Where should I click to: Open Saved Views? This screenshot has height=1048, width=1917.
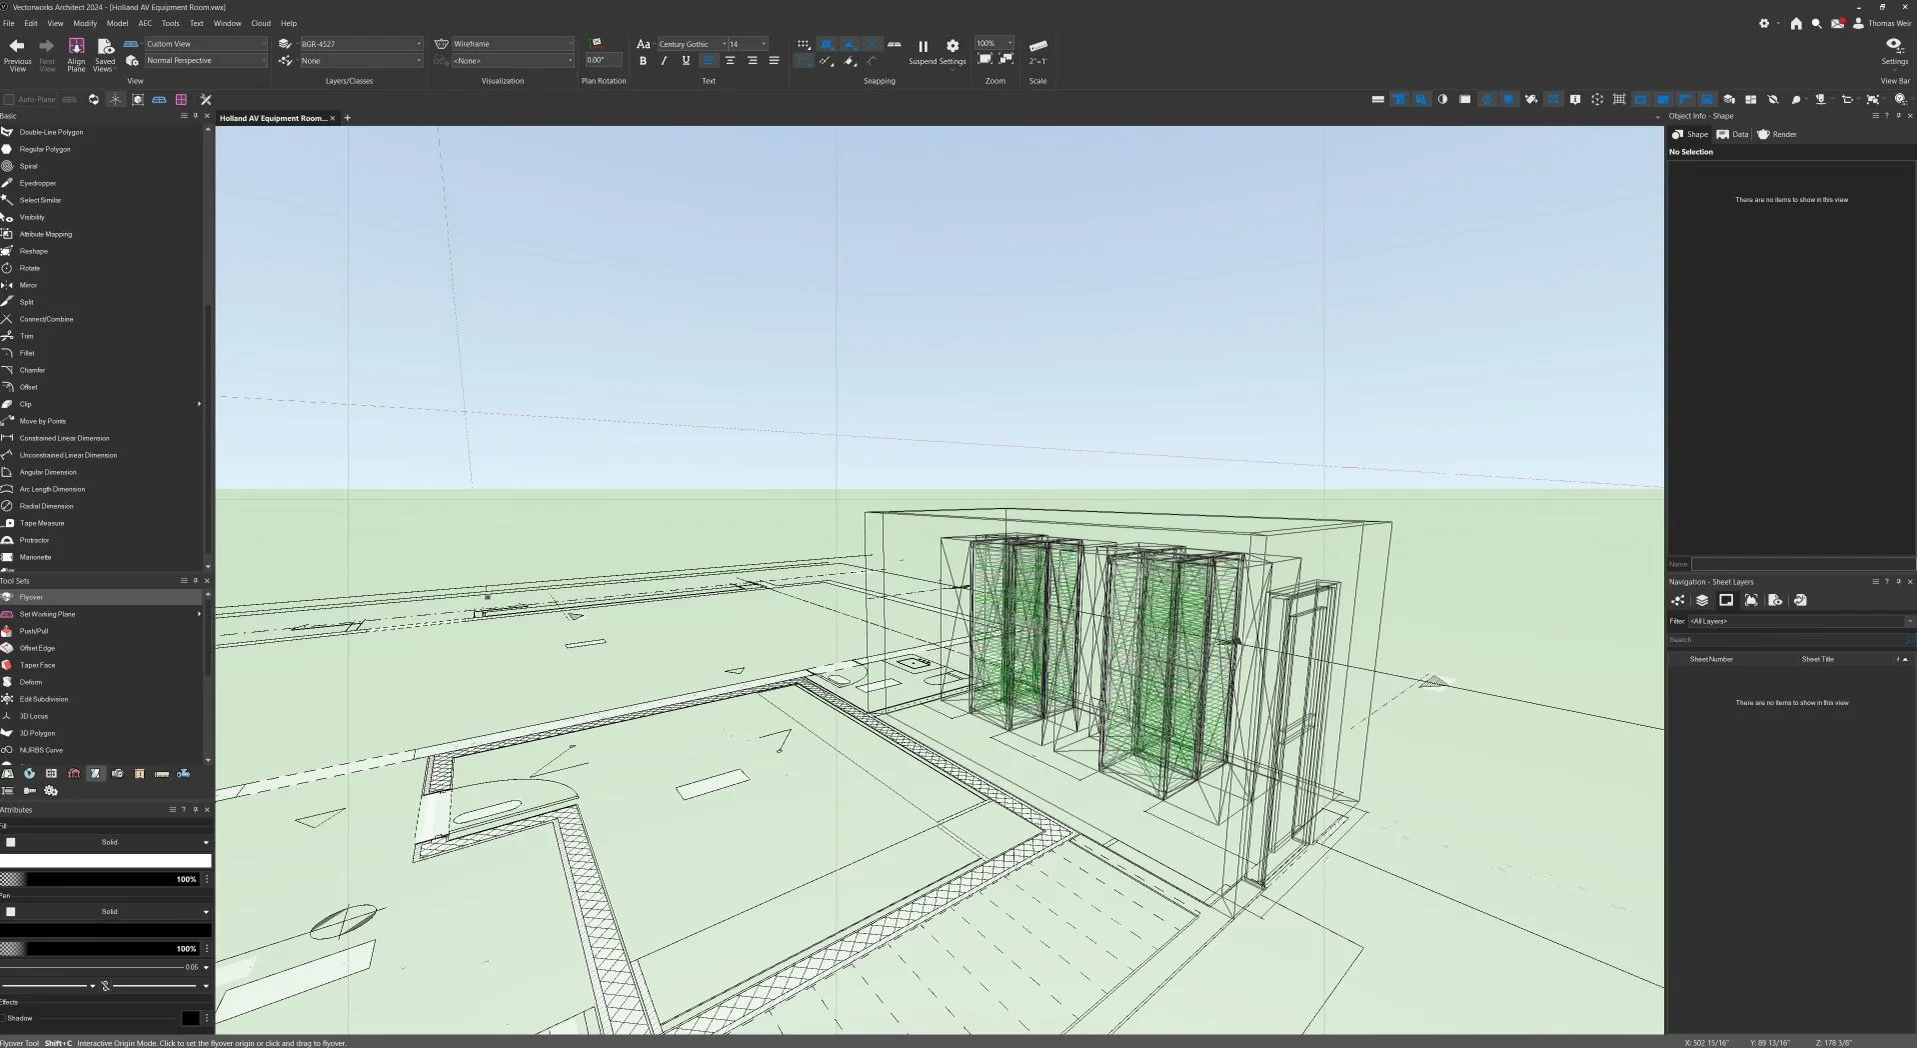pos(105,54)
